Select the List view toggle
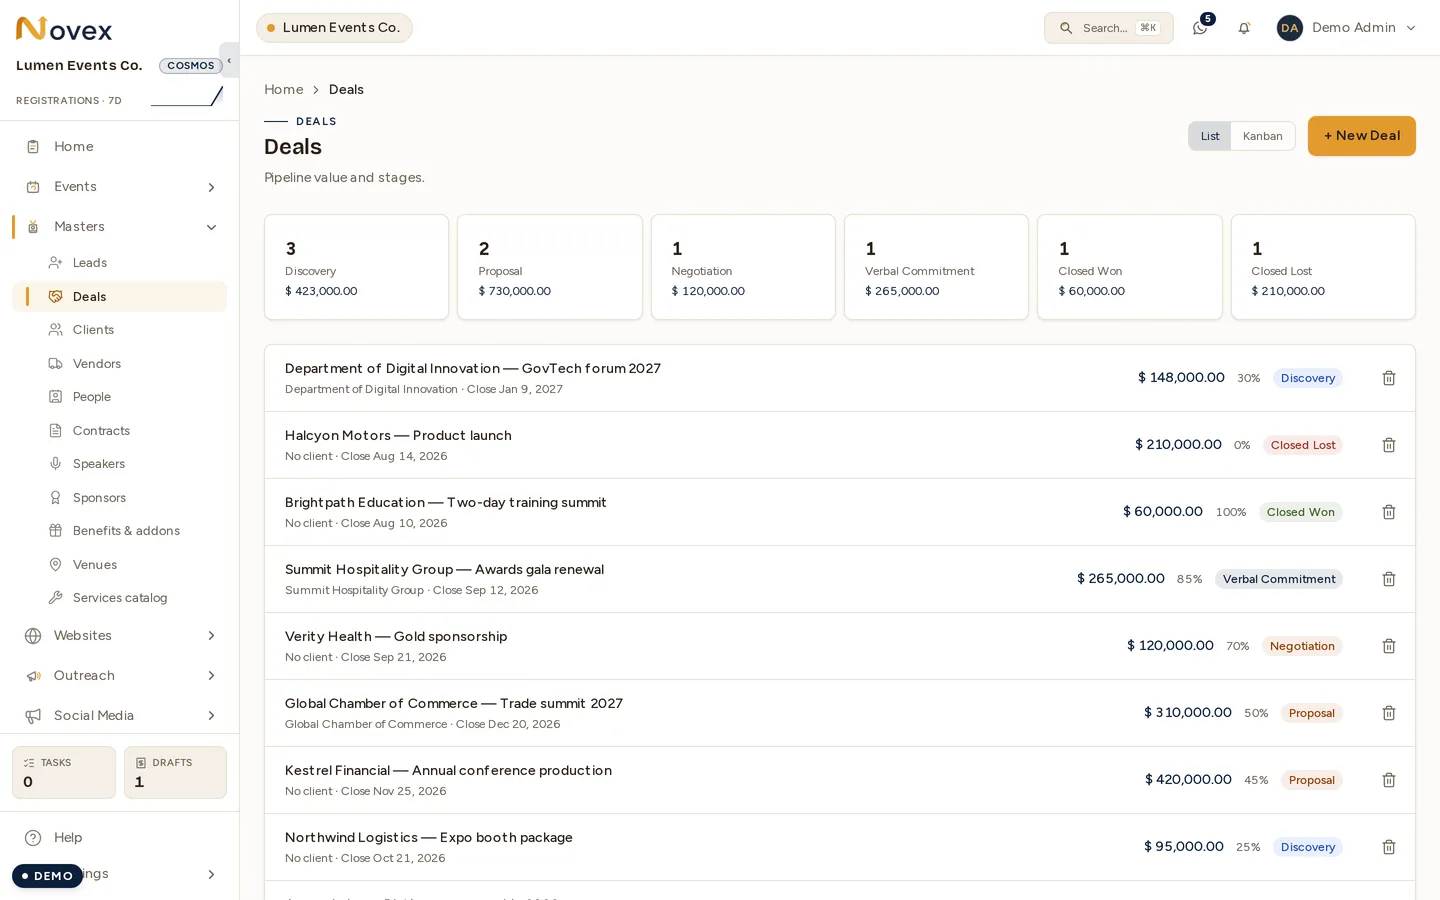 pos(1210,136)
